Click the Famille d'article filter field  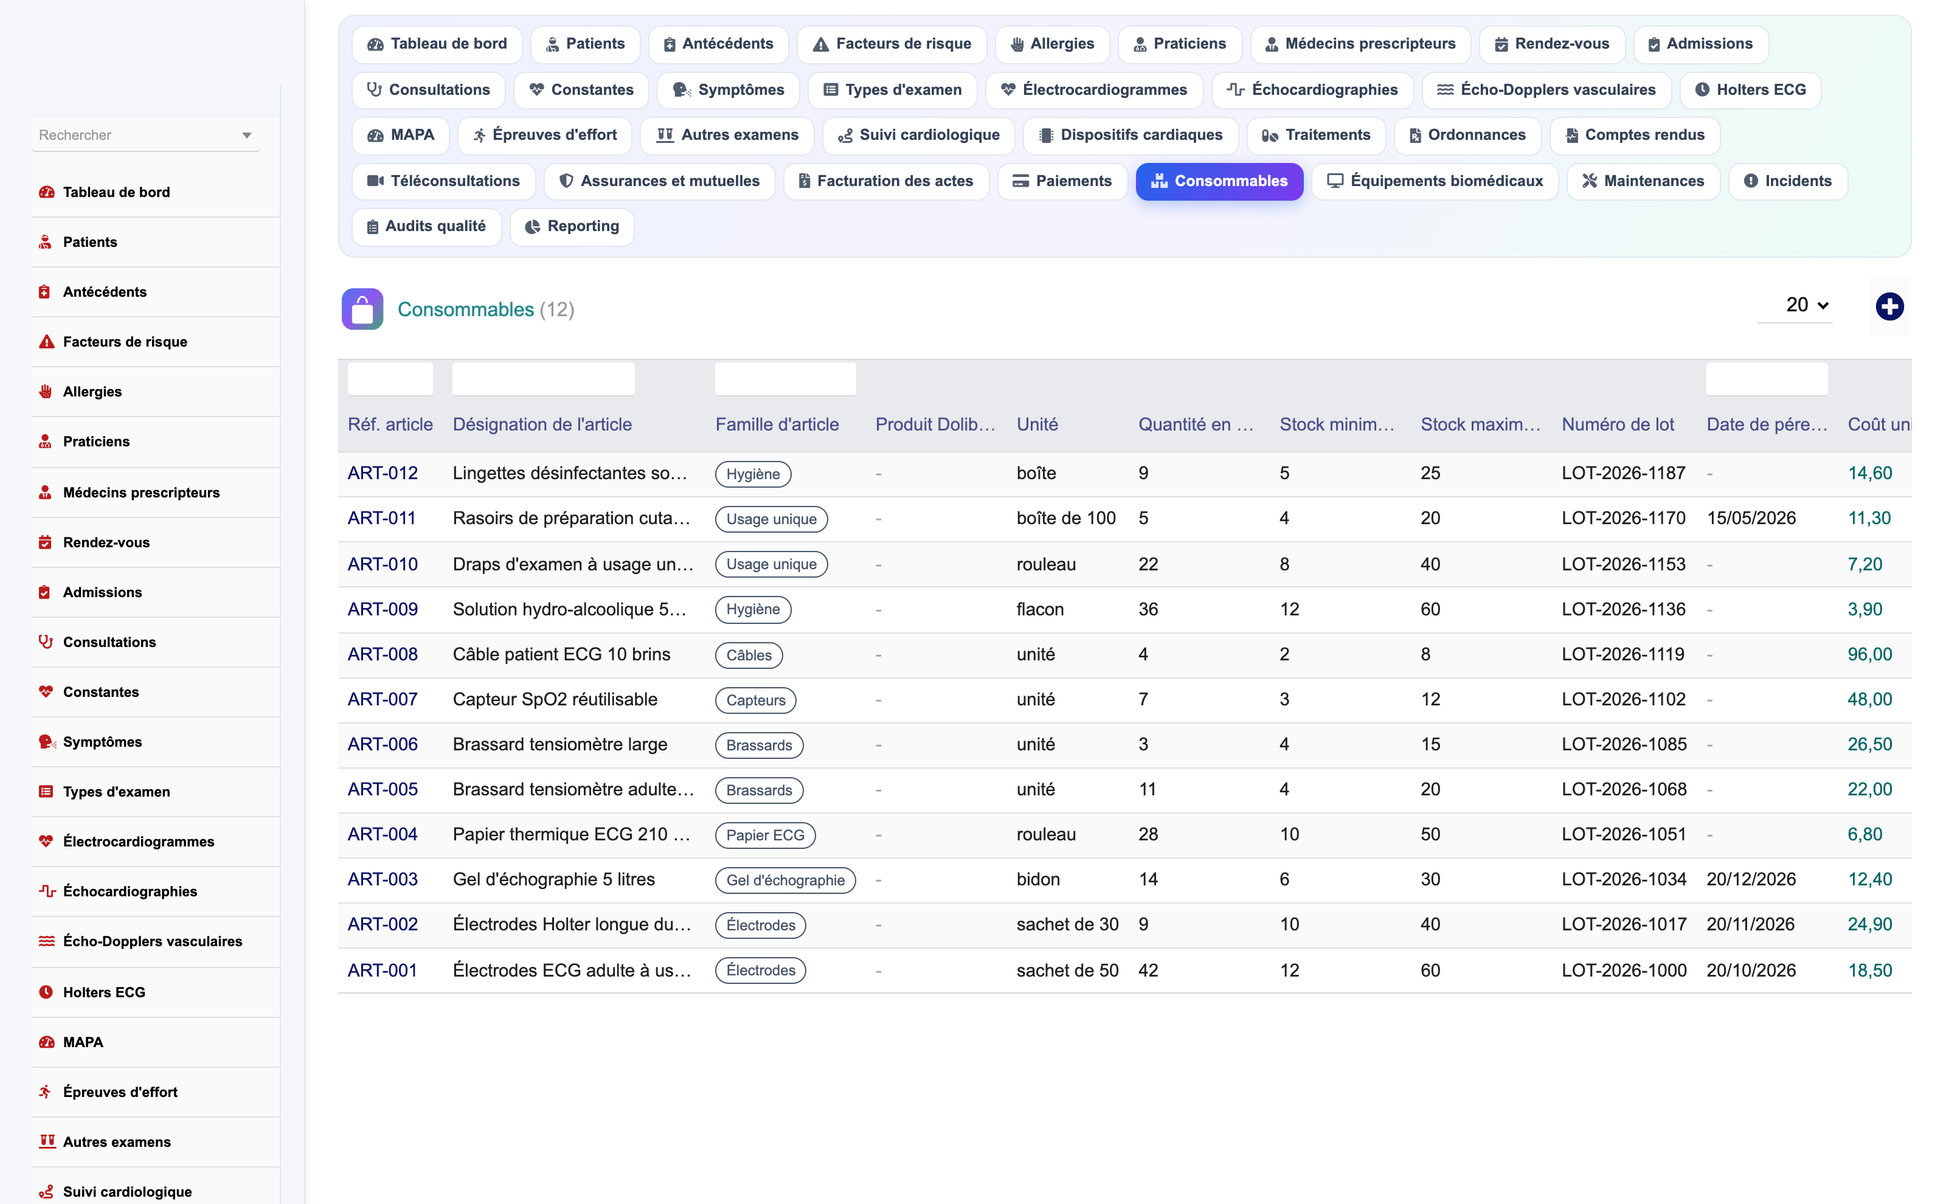tap(785, 378)
